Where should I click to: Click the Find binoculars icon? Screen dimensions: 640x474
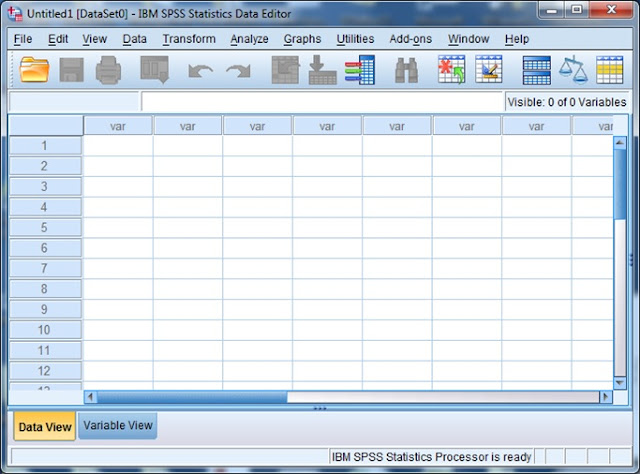pos(407,70)
